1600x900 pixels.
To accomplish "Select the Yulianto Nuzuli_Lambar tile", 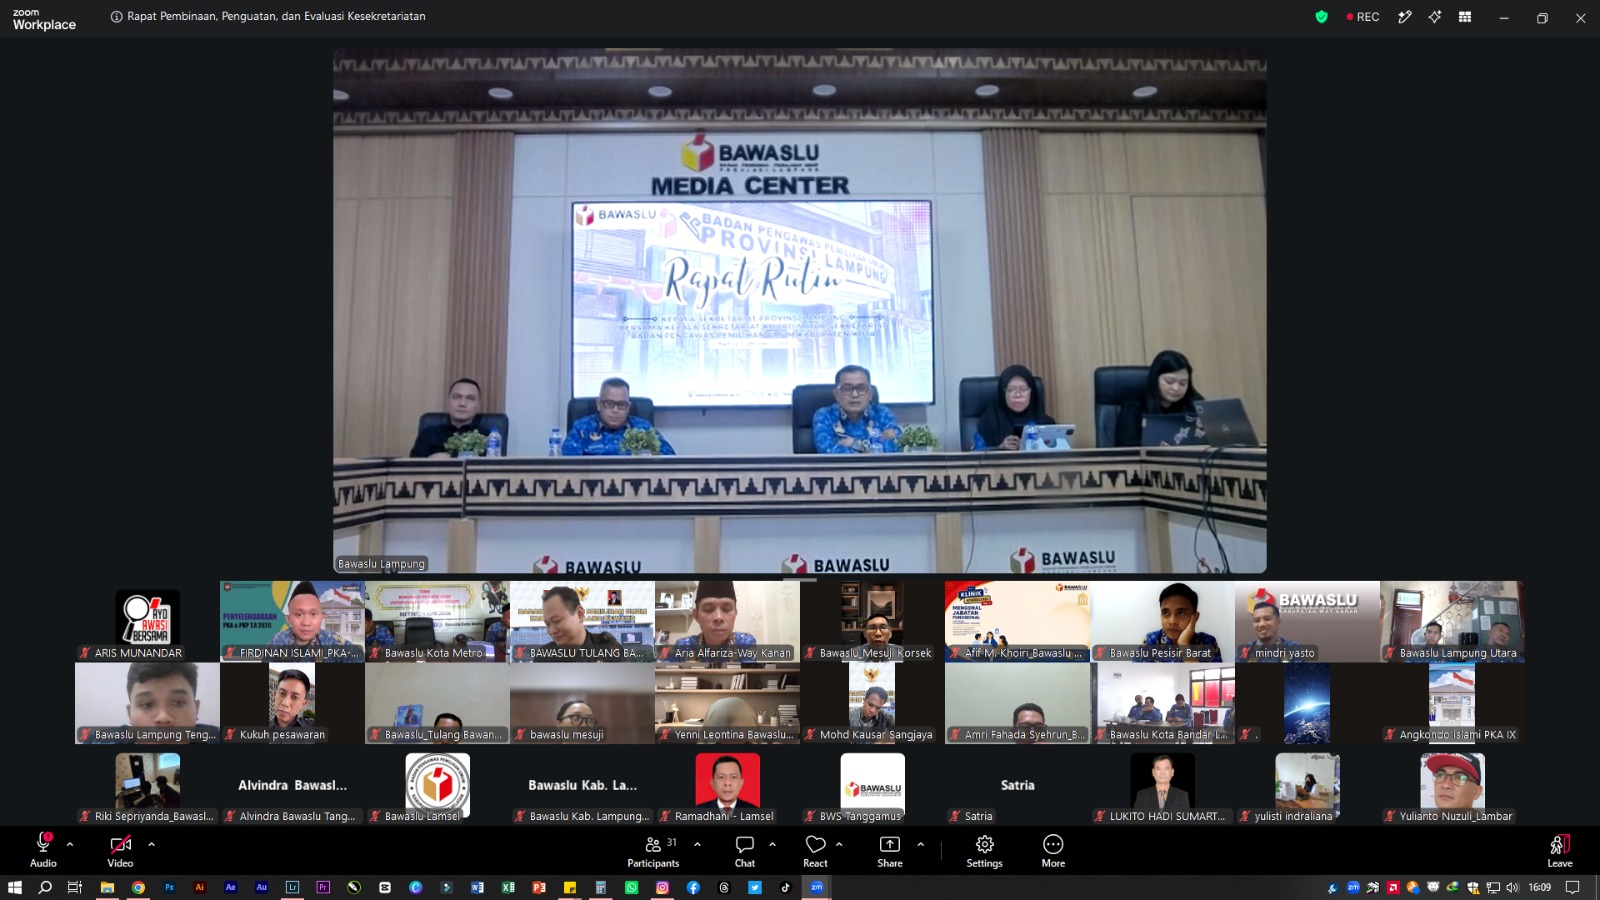I will [x=1452, y=785].
